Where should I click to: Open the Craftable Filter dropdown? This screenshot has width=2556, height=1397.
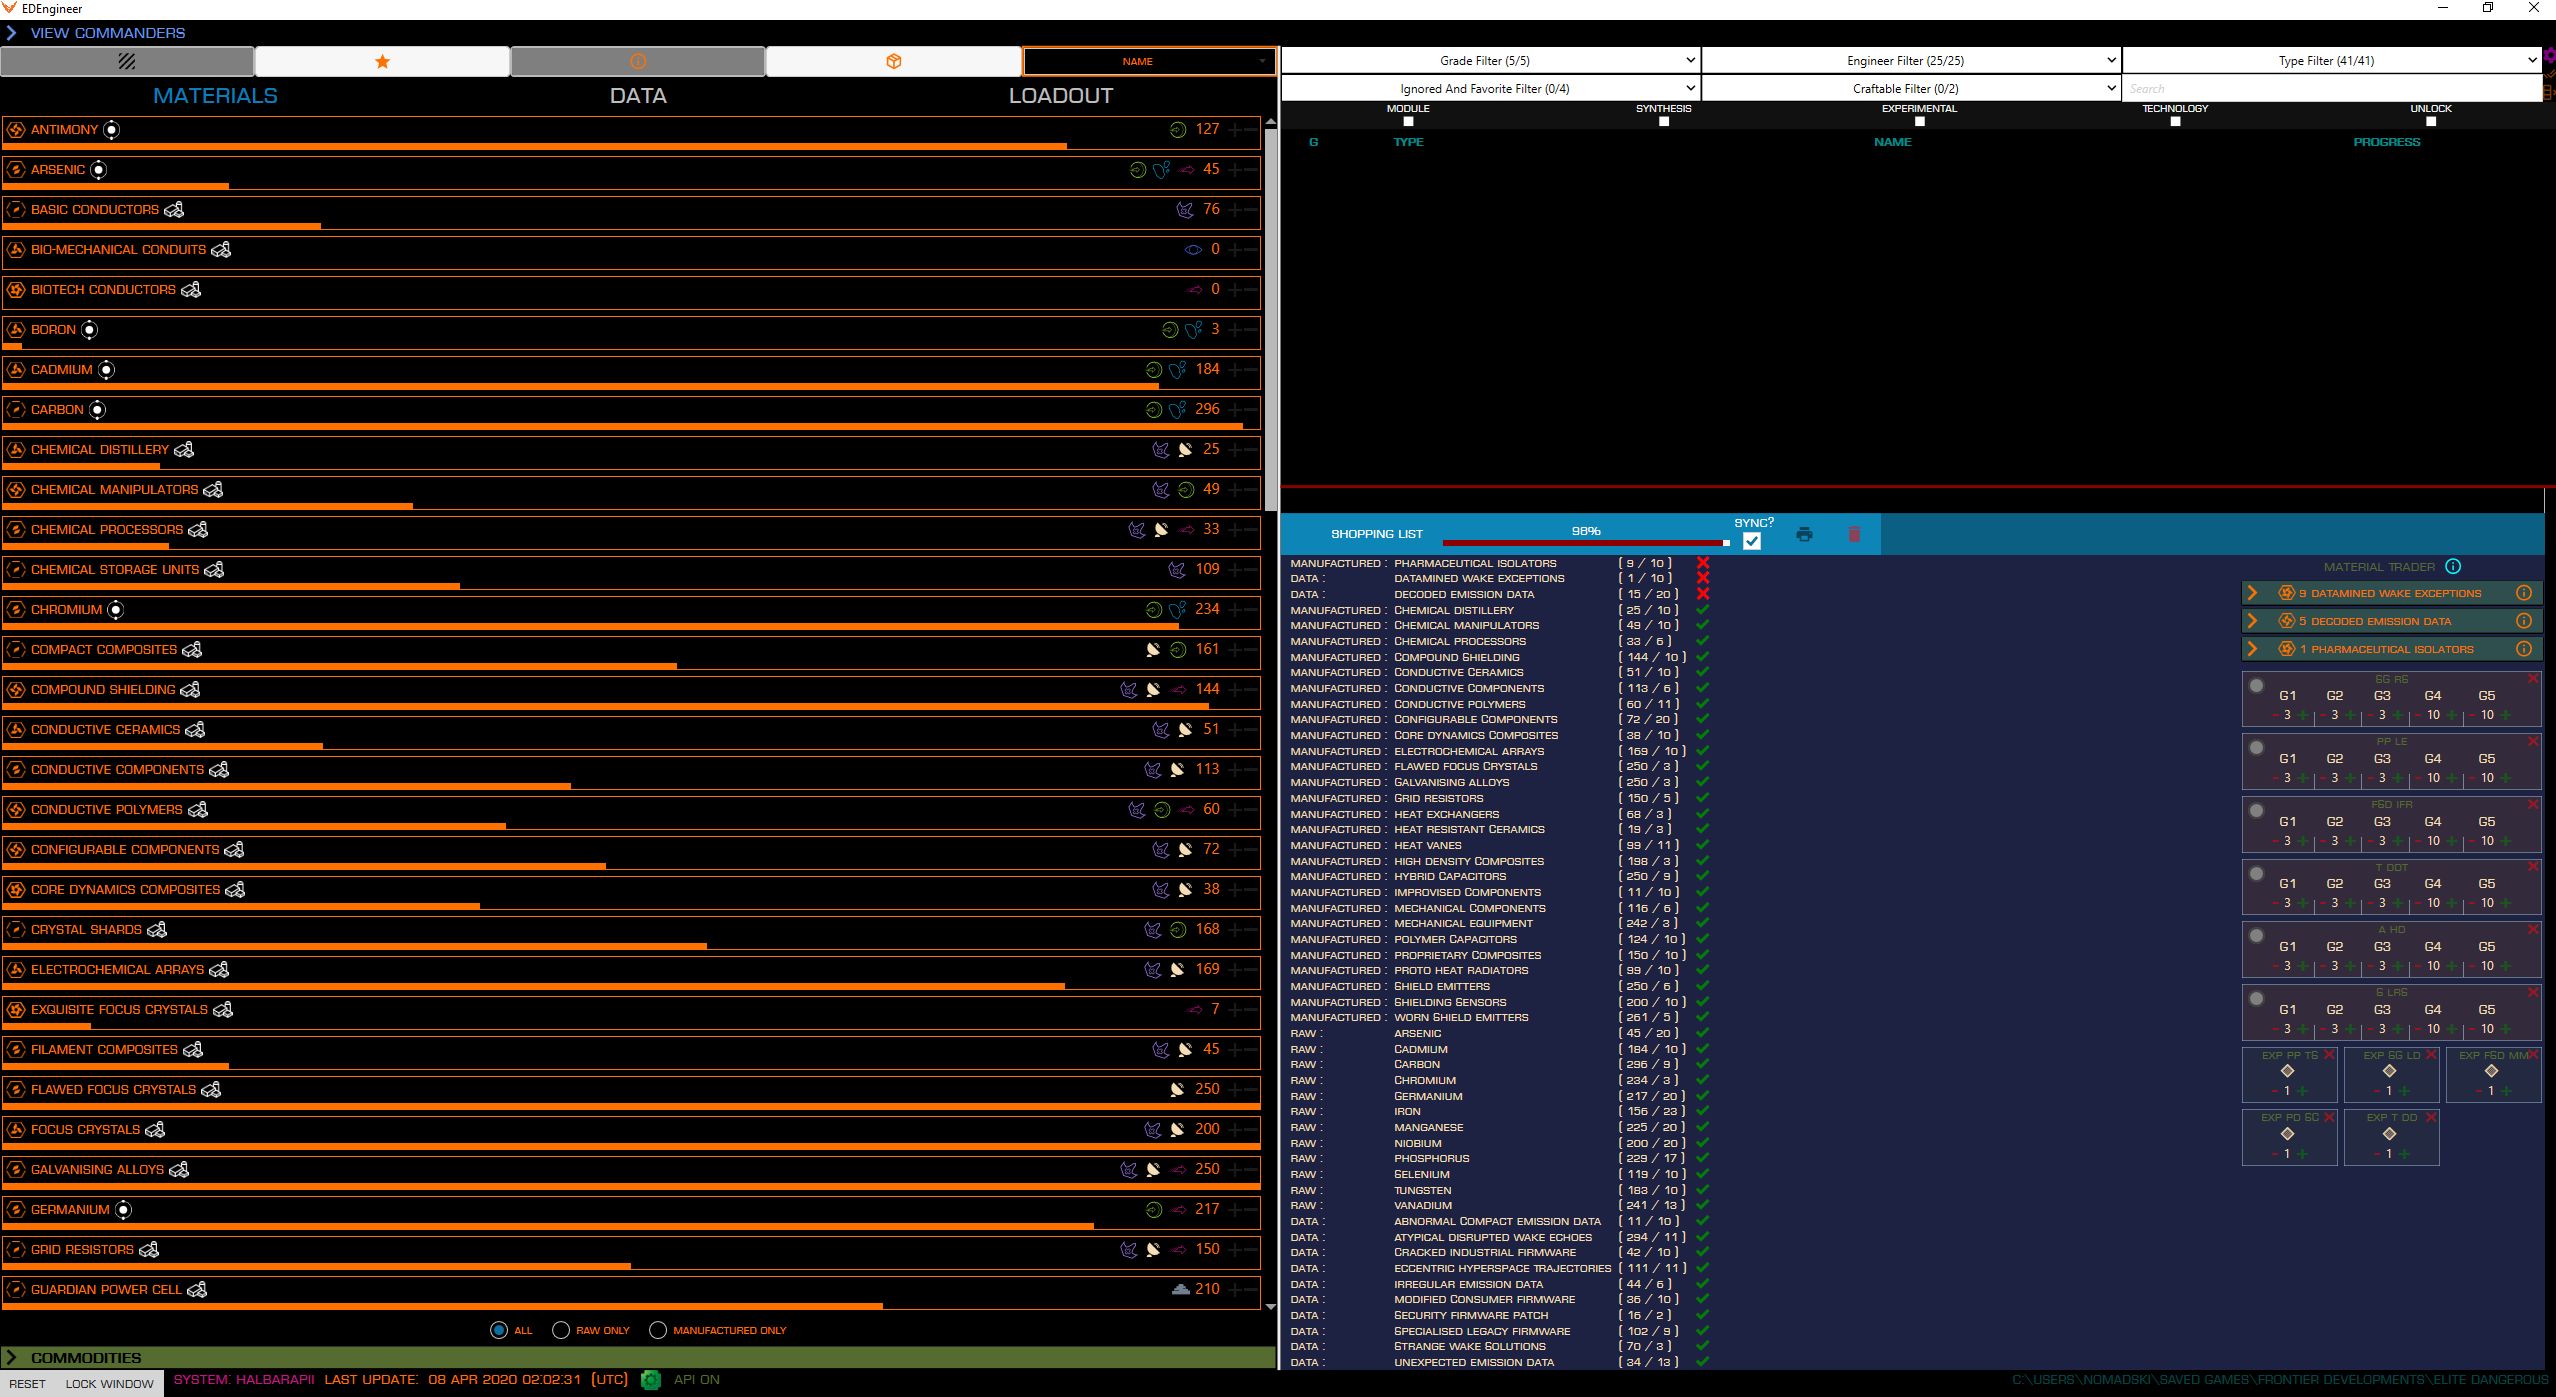coord(1910,89)
